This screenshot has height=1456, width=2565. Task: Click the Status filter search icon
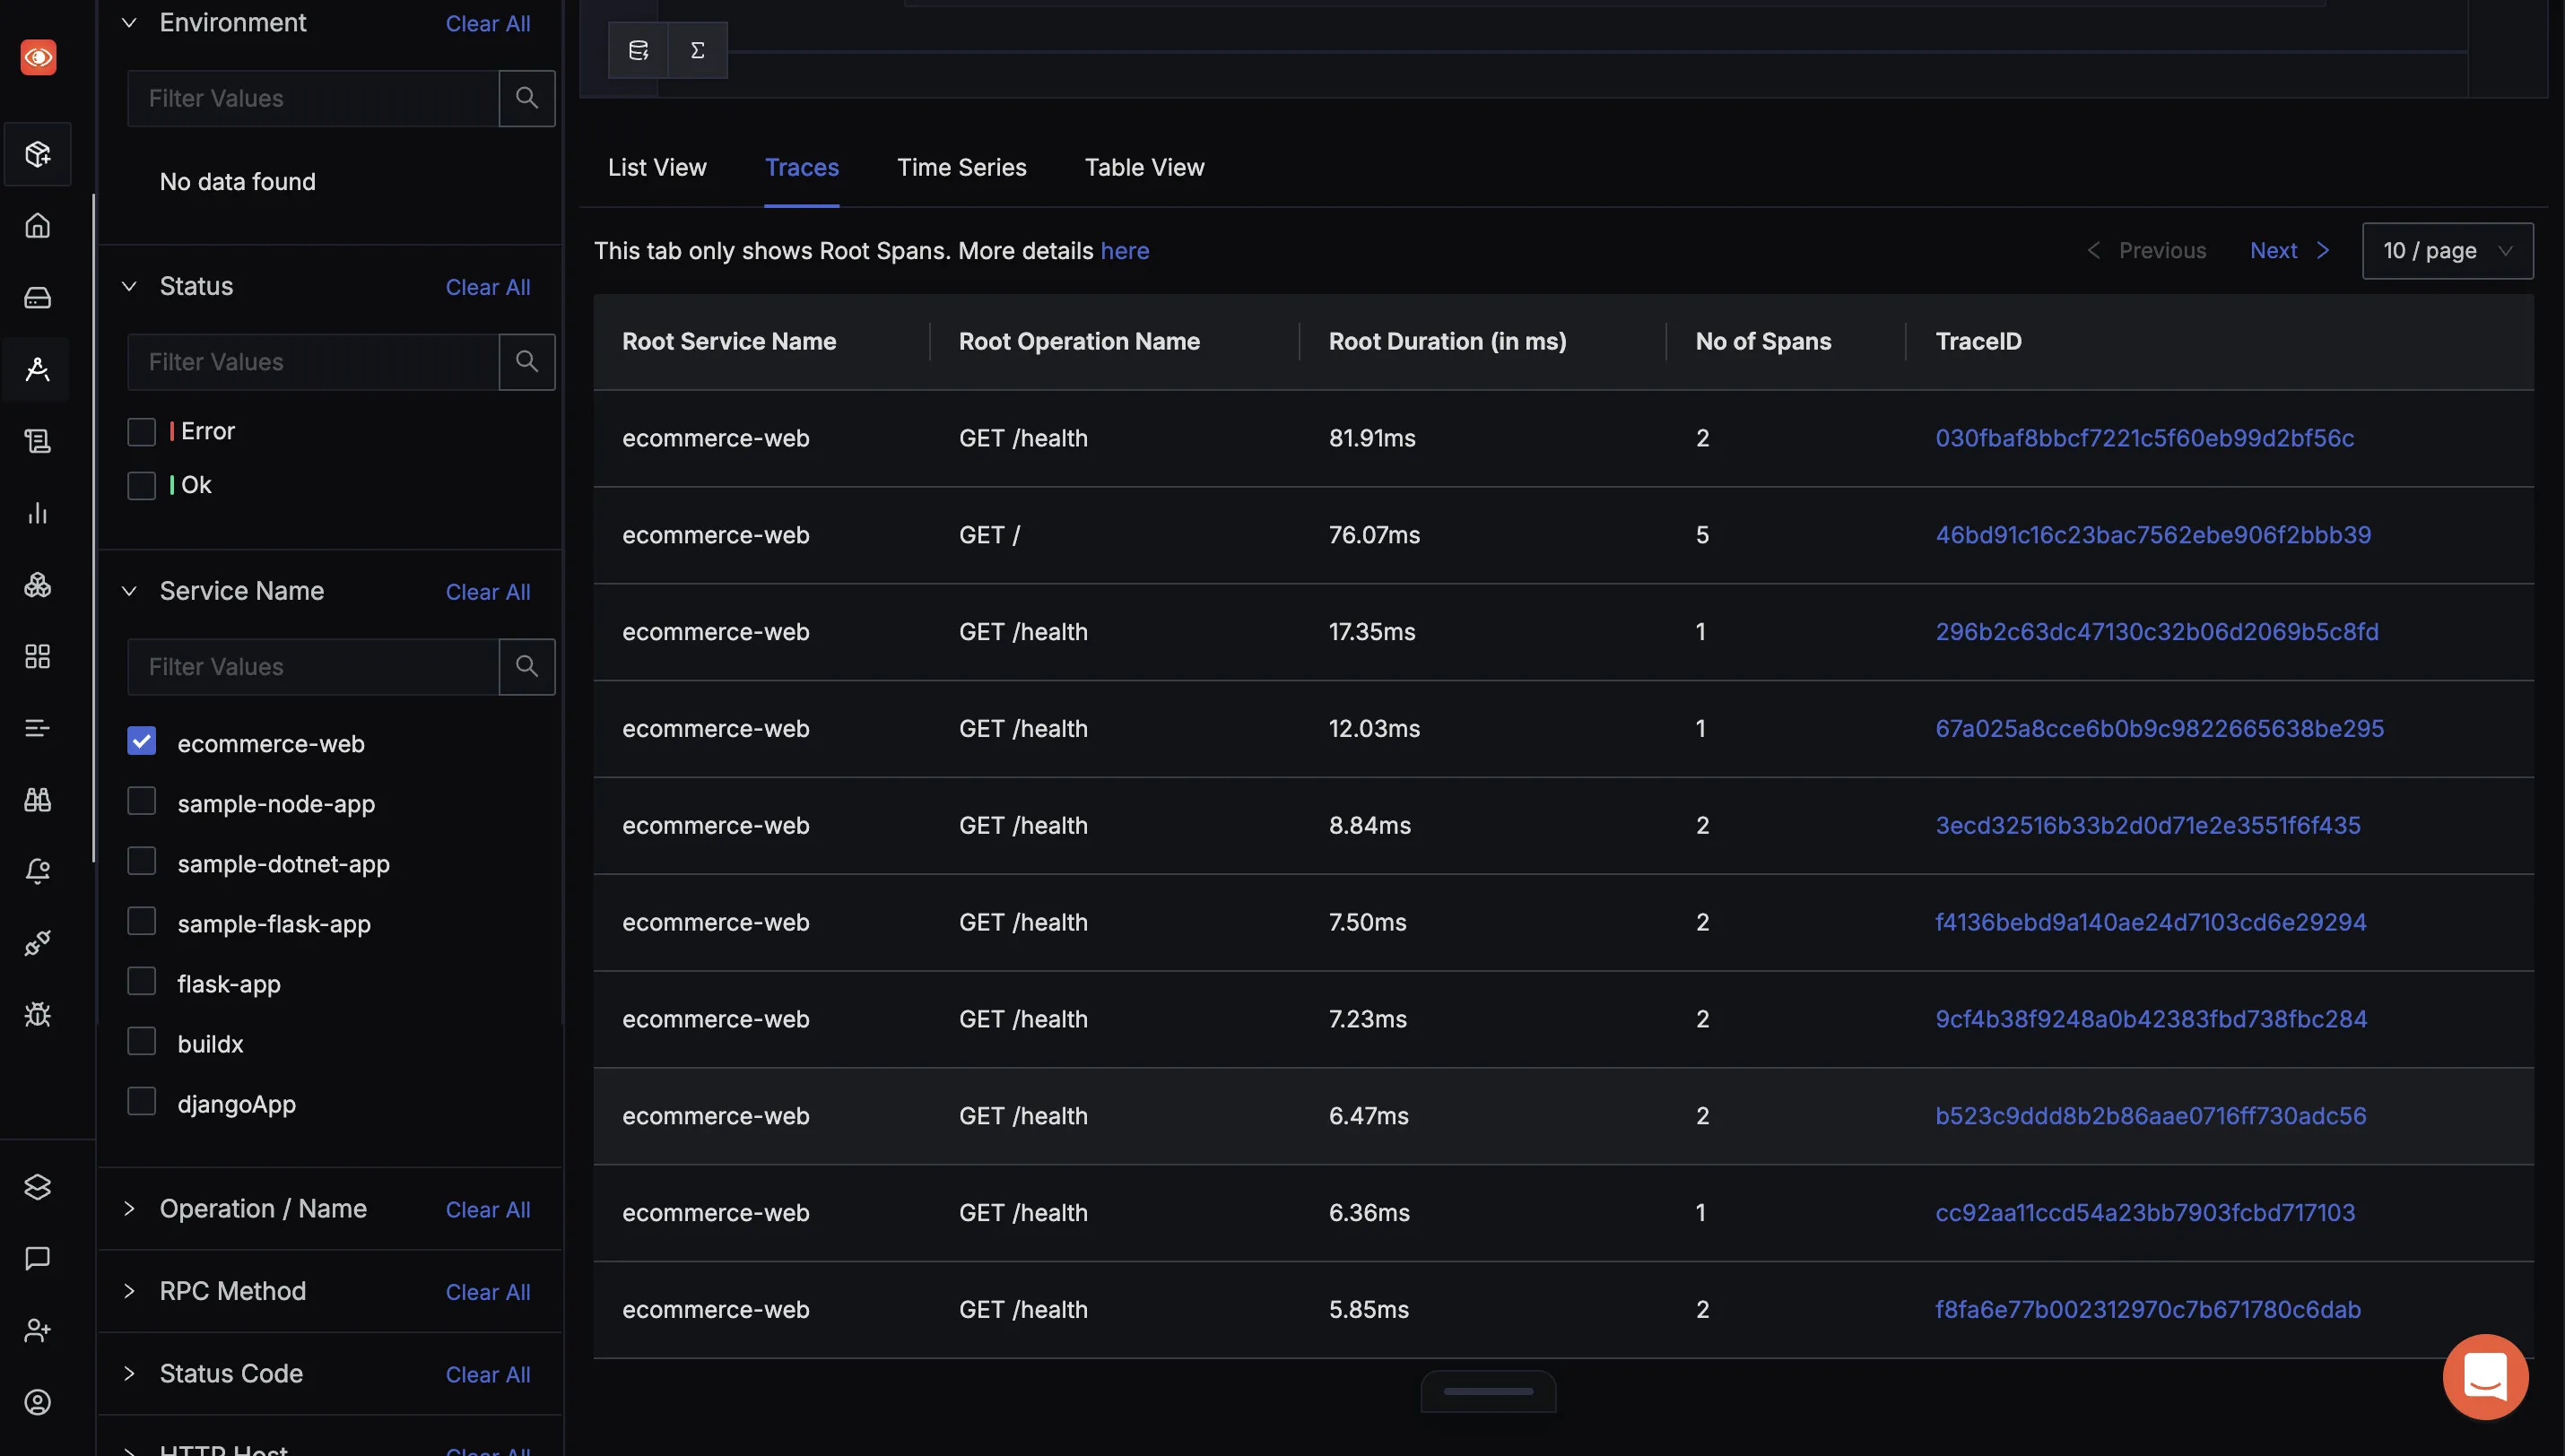pos(526,361)
